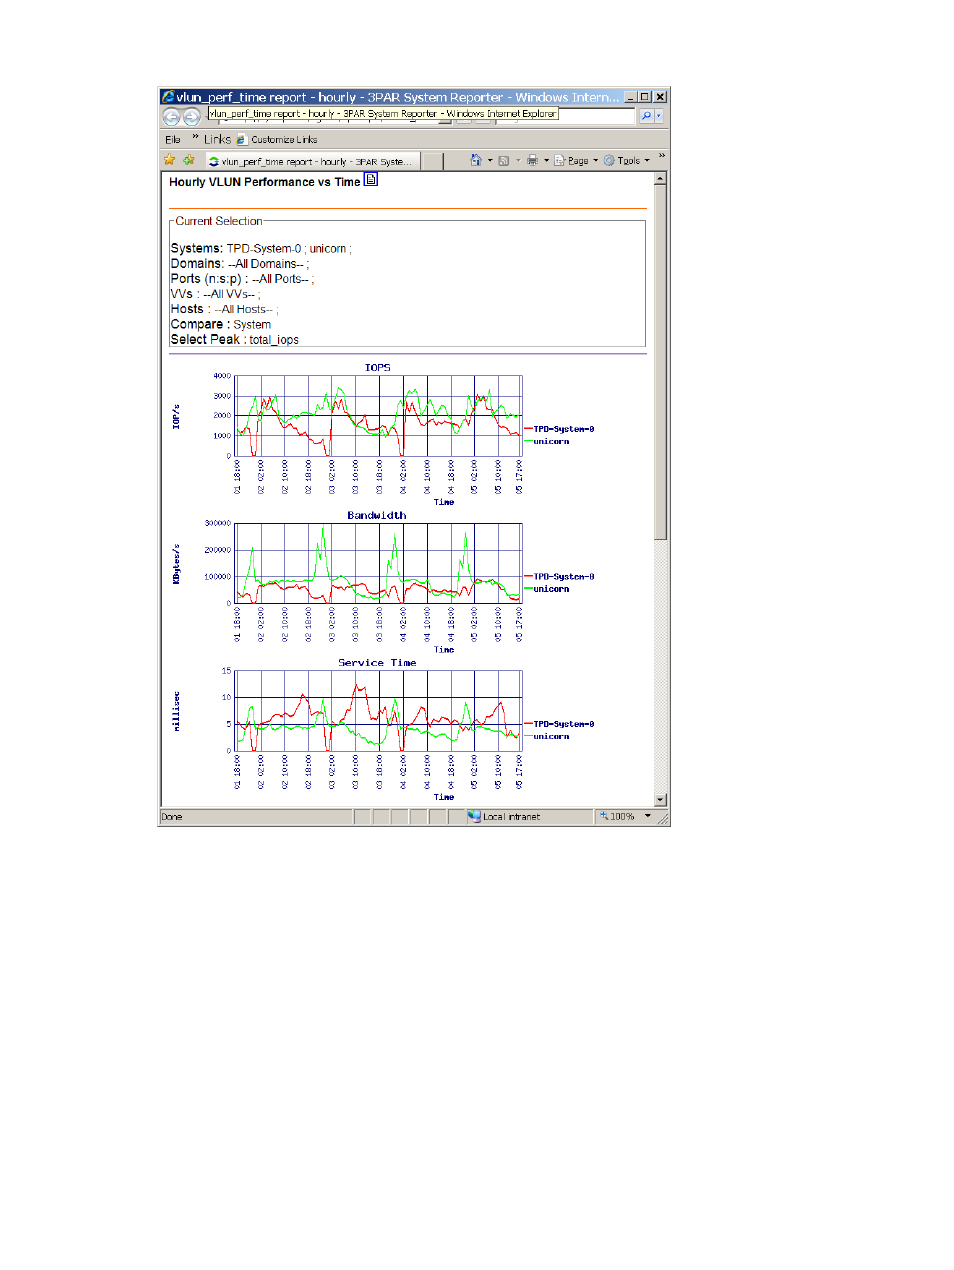Click the search magnifier icon

tap(646, 116)
